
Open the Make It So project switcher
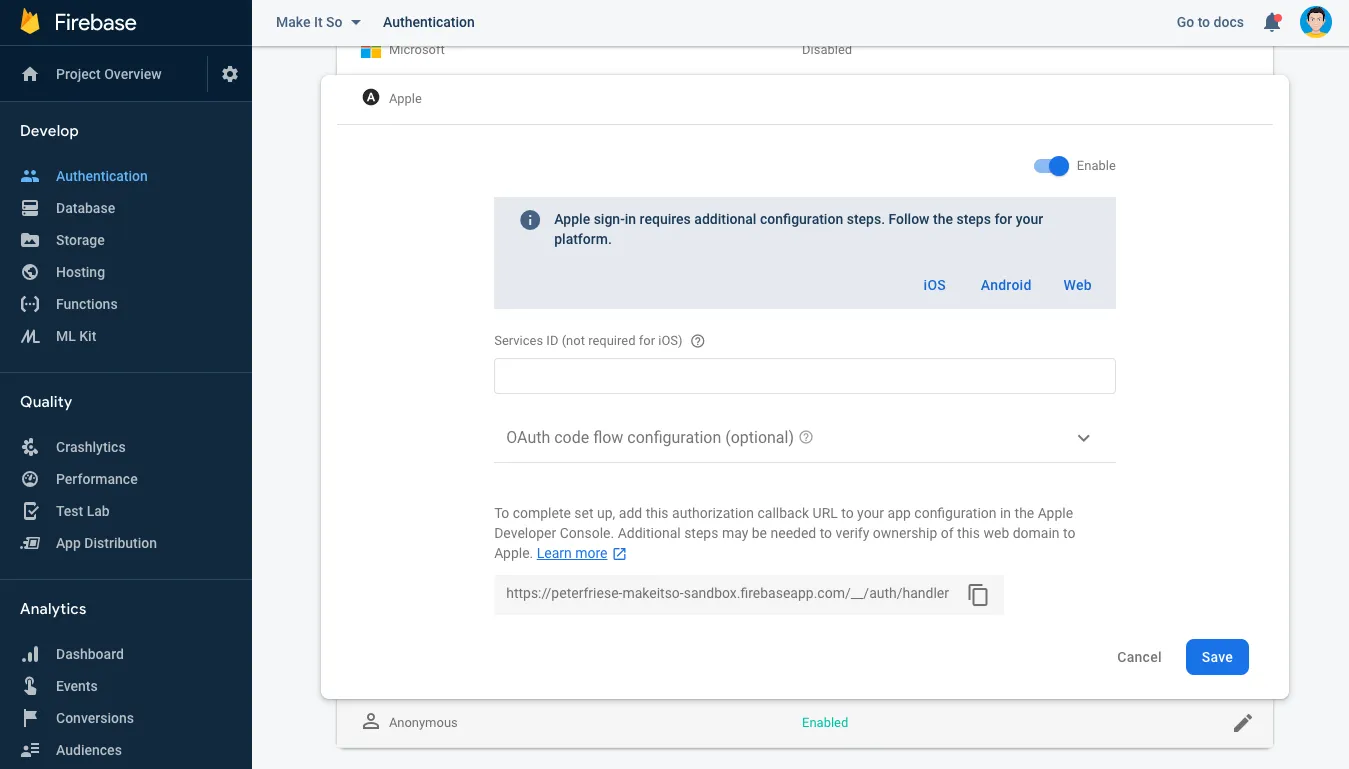pos(316,21)
